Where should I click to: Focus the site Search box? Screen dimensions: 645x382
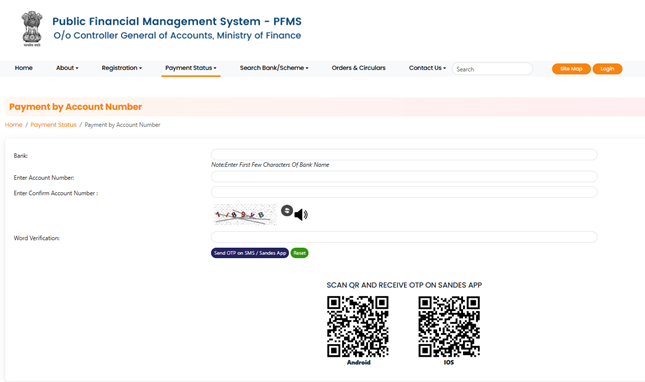coord(492,69)
